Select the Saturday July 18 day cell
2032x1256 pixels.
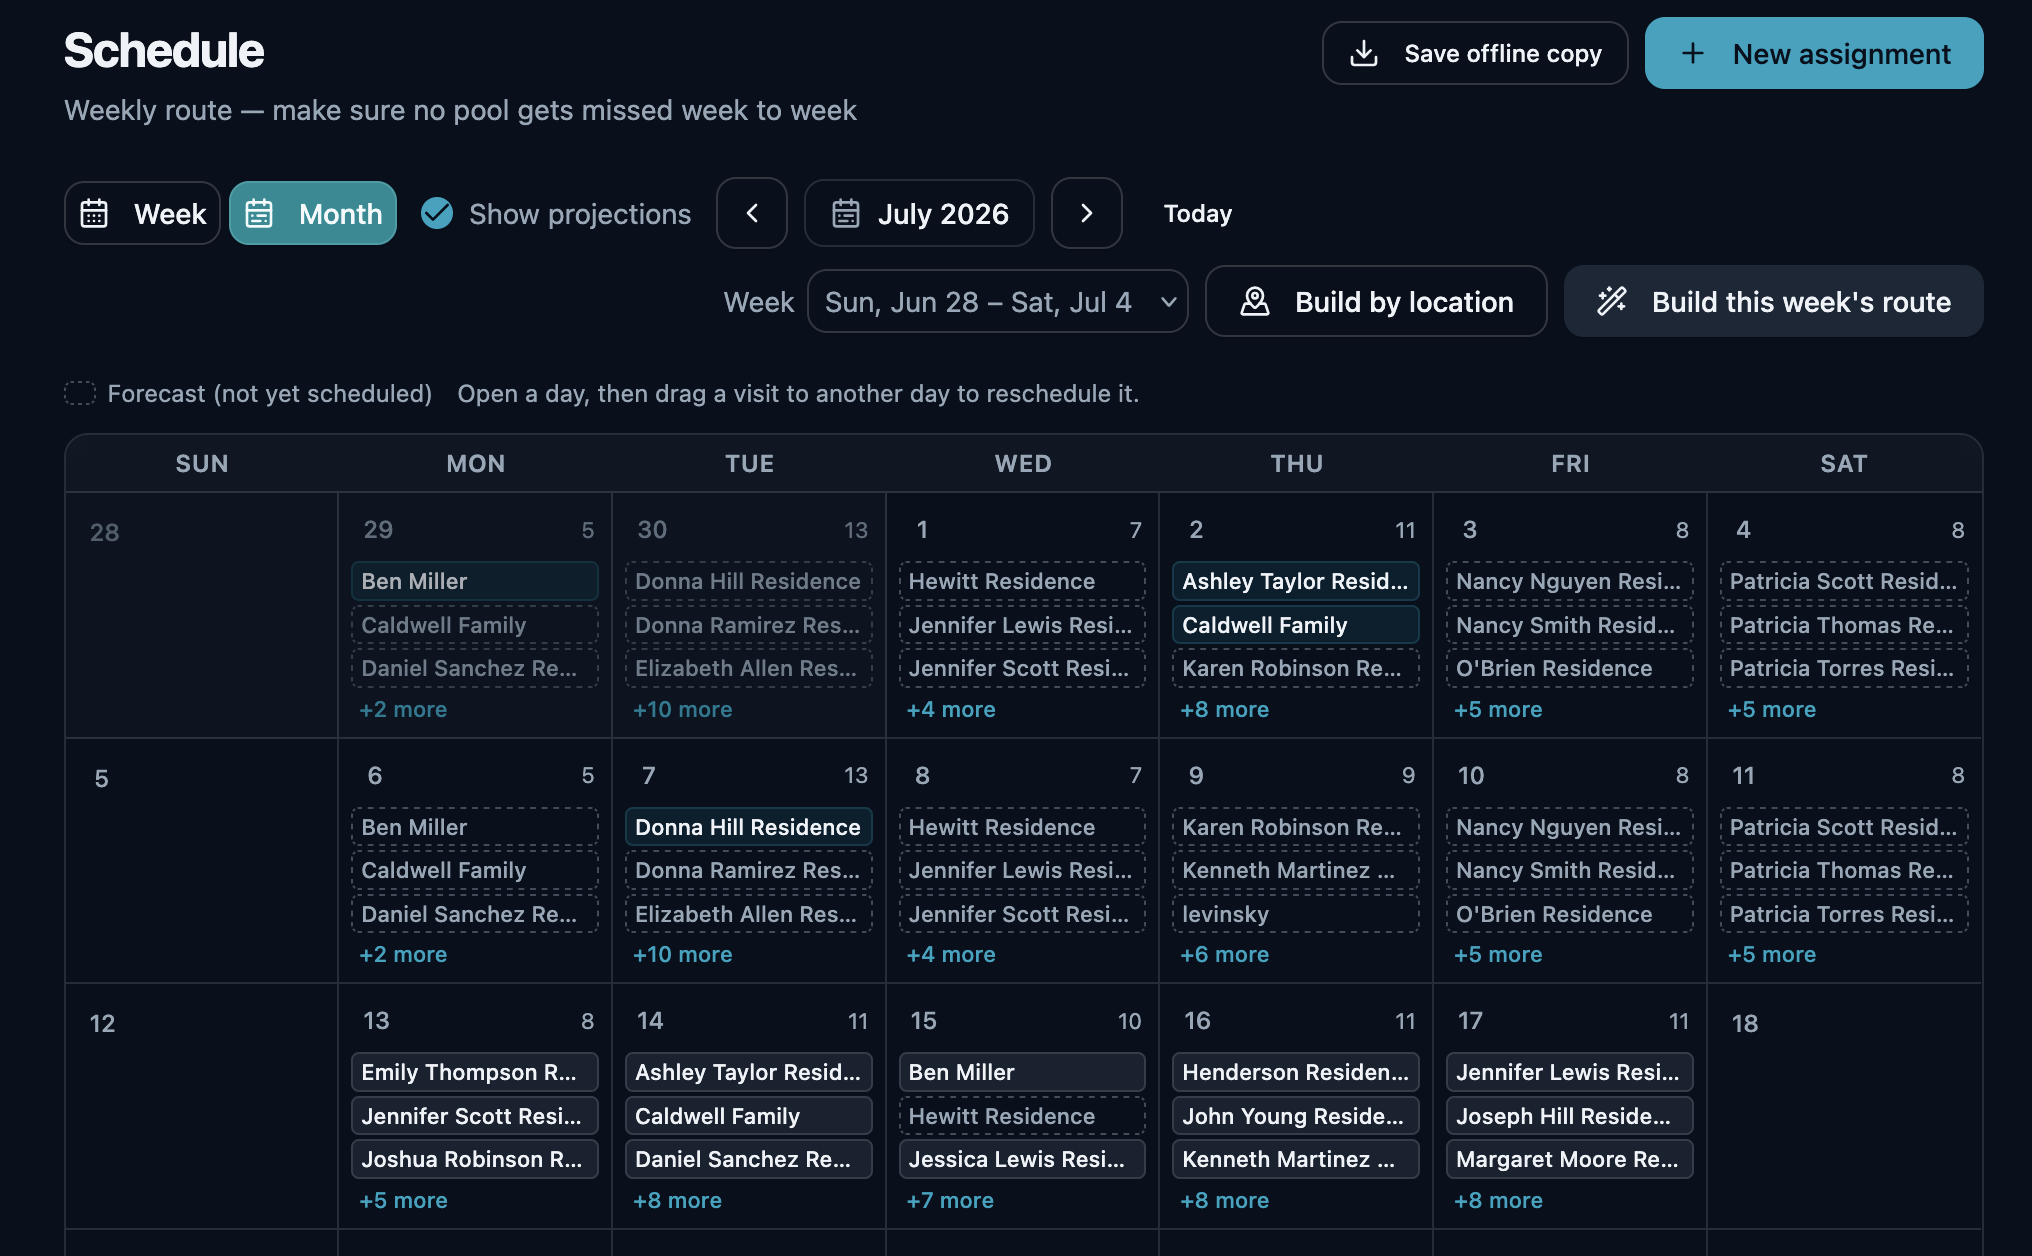click(1844, 1106)
